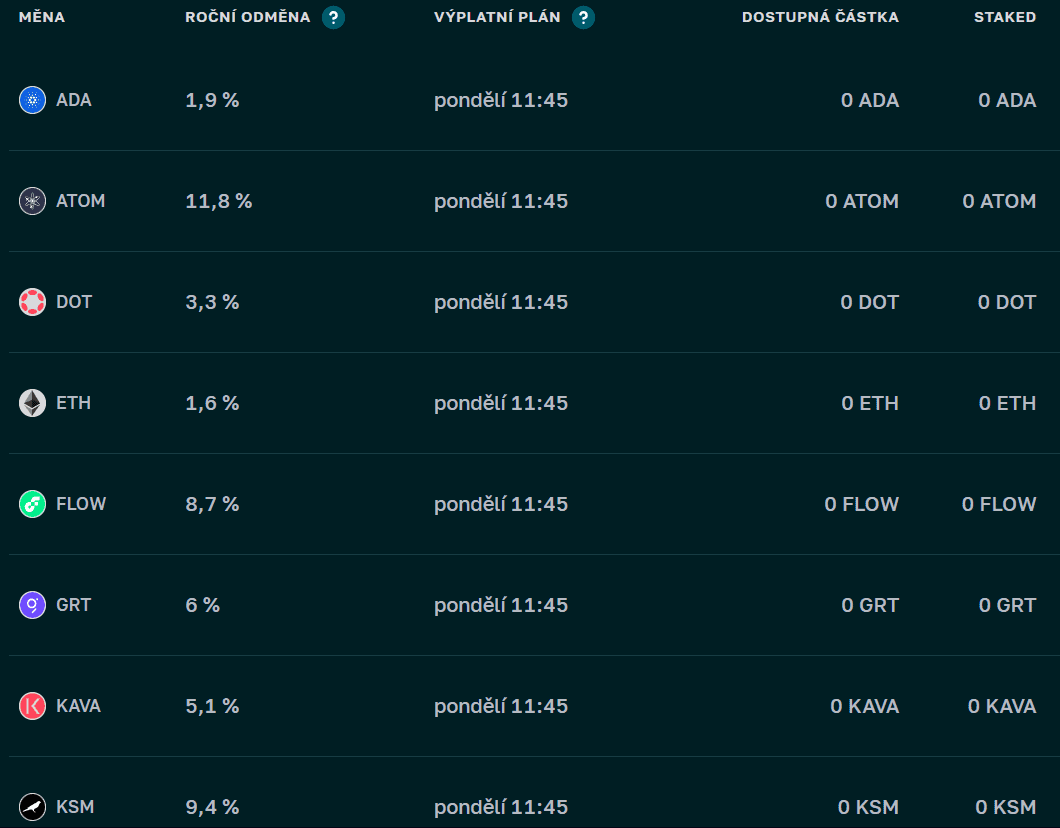This screenshot has height=828, width=1060.
Task: Click the KSM coin icon
Action: coord(32,806)
